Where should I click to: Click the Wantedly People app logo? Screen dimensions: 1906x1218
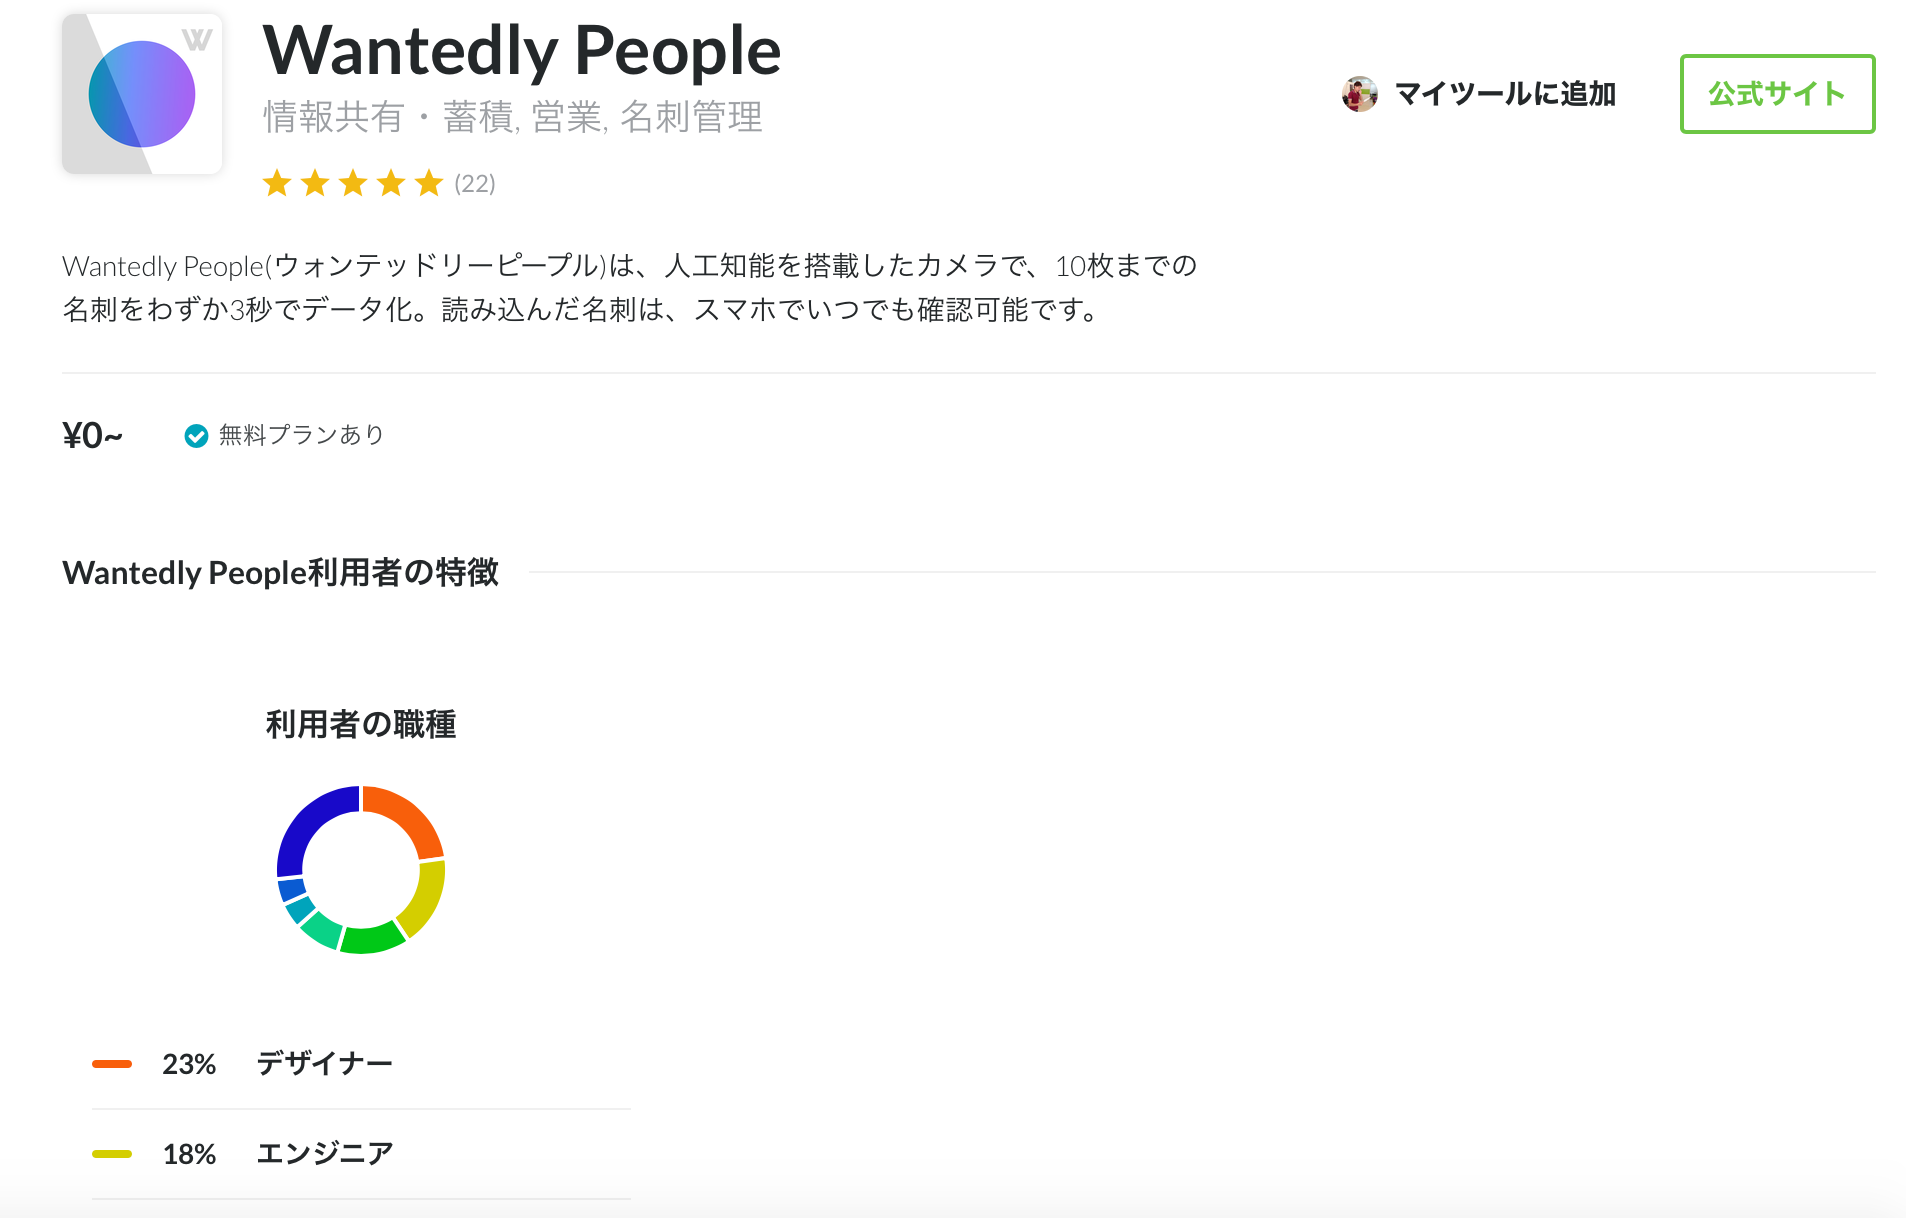(x=142, y=94)
